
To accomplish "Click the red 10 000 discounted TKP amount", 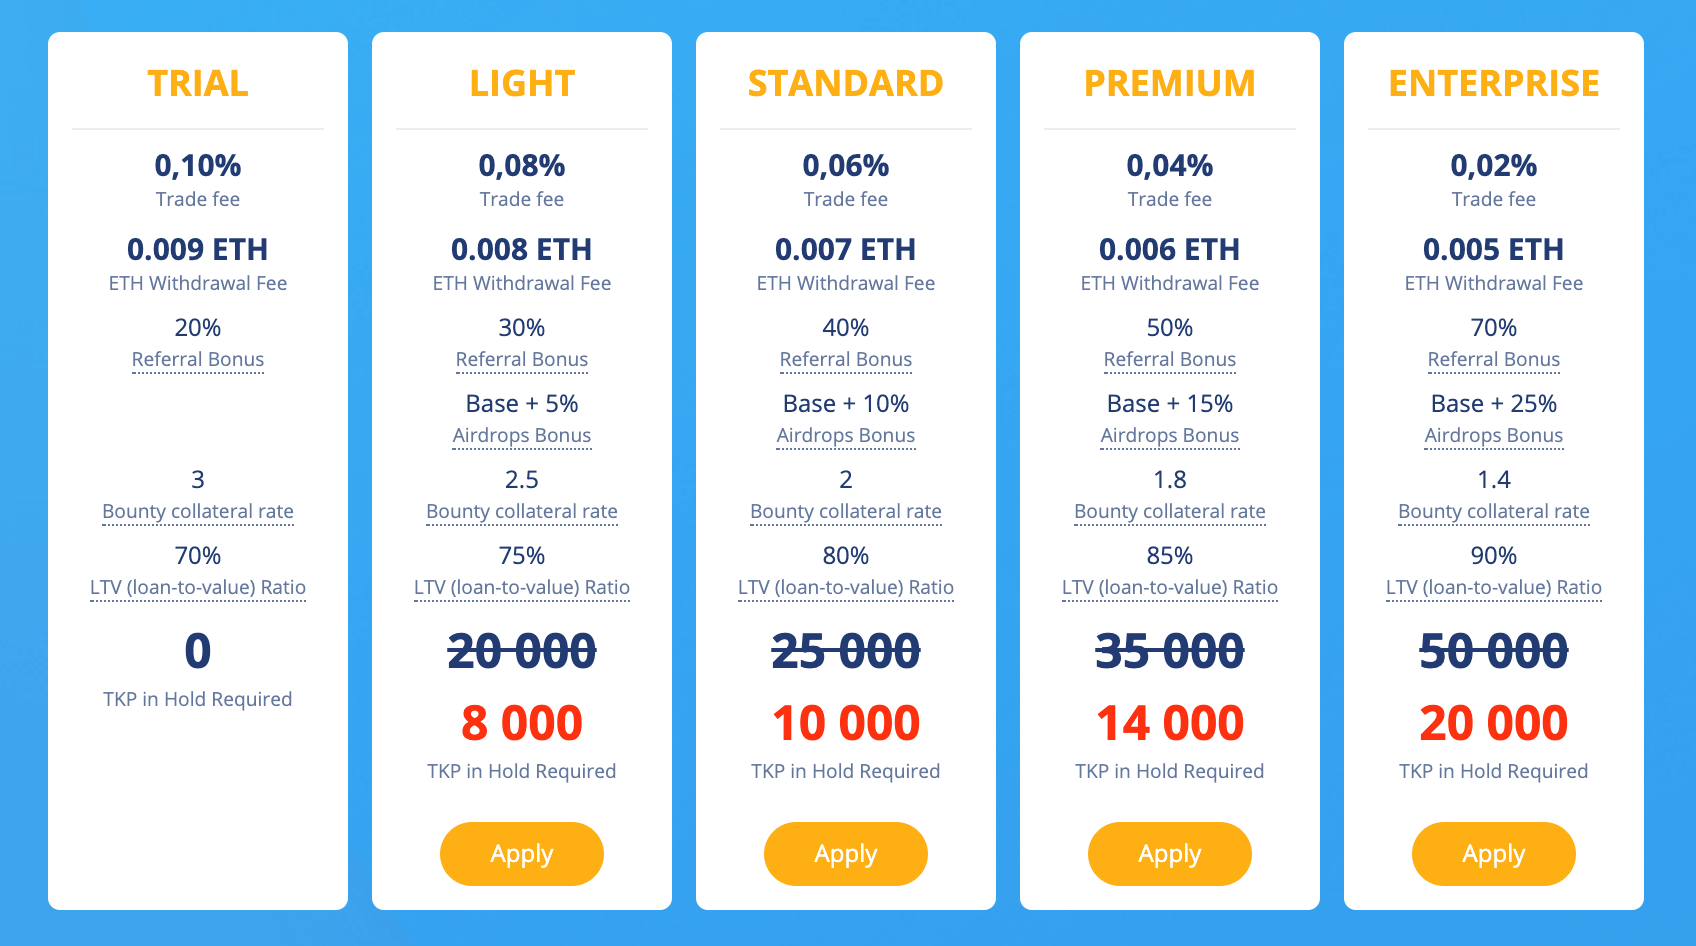I will [846, 723].
